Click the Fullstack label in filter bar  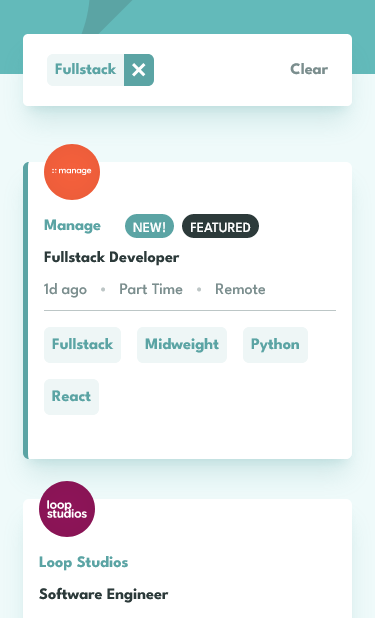coord(85,70)
